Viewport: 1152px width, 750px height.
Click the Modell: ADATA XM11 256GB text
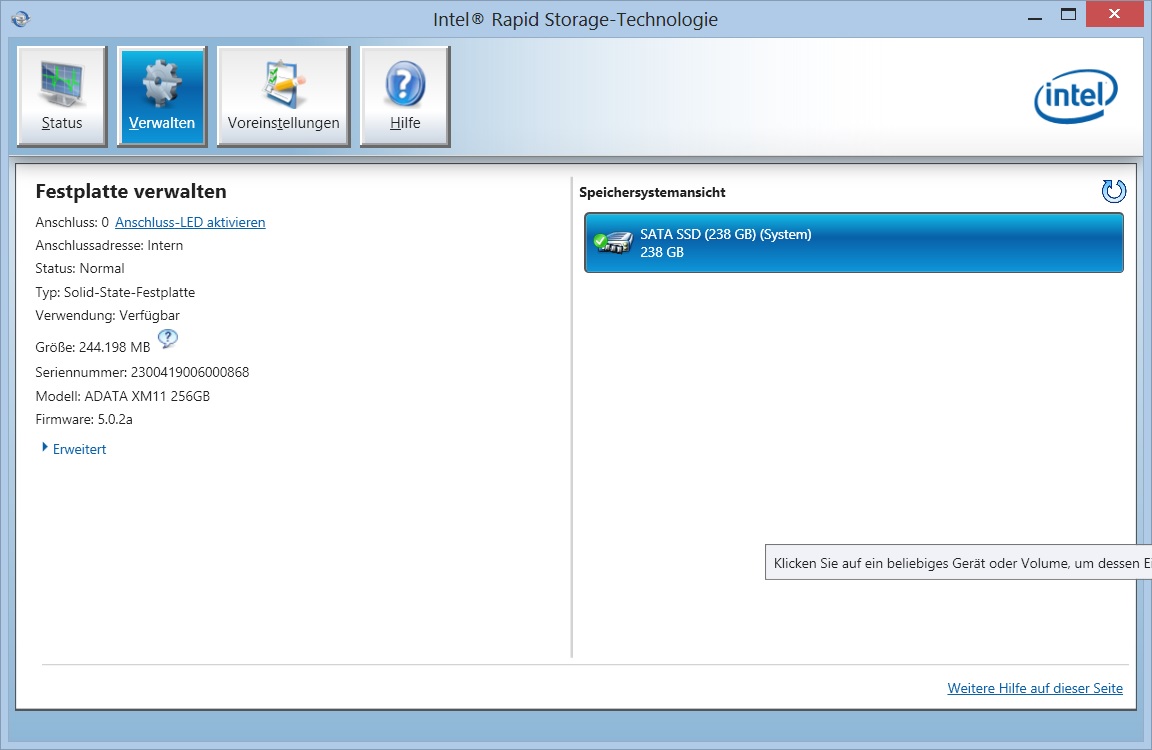coord(123,396)
